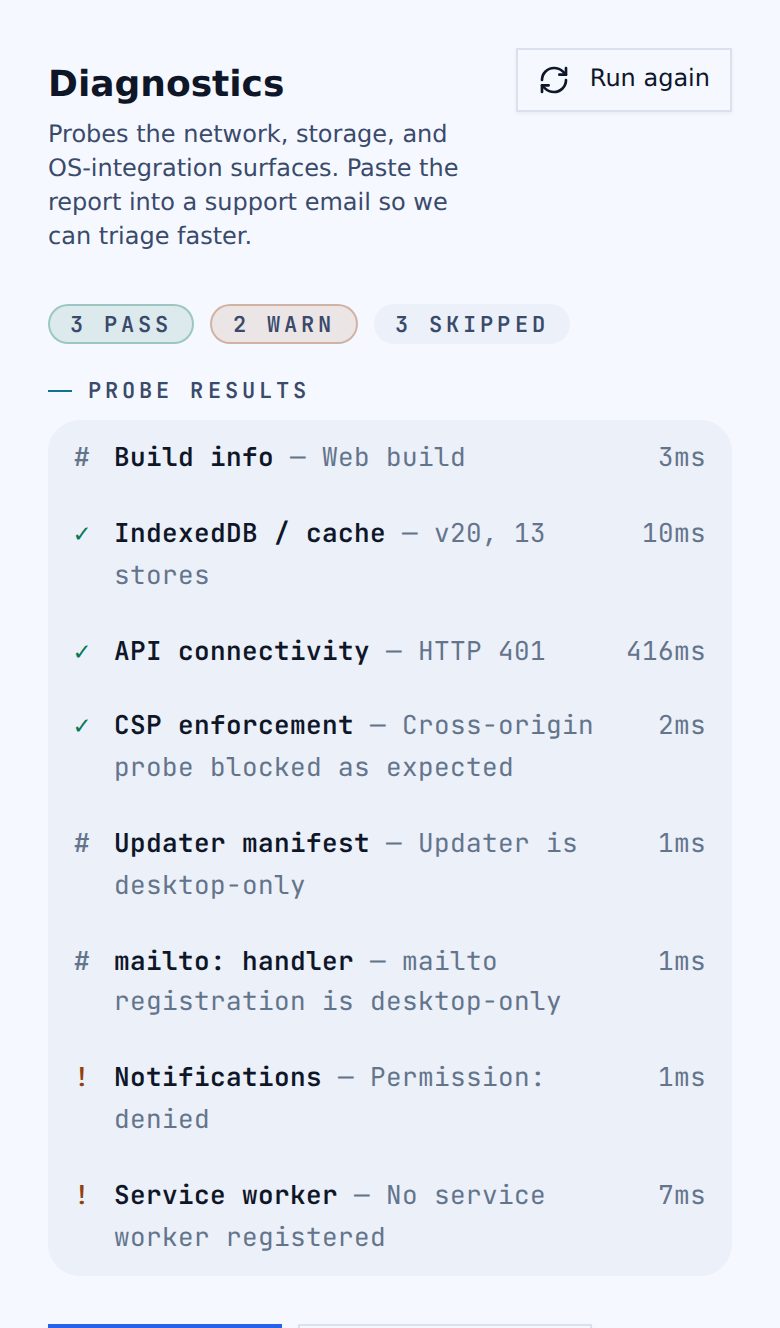Click the hash icon beside Updater manifest

pos(82,843)
